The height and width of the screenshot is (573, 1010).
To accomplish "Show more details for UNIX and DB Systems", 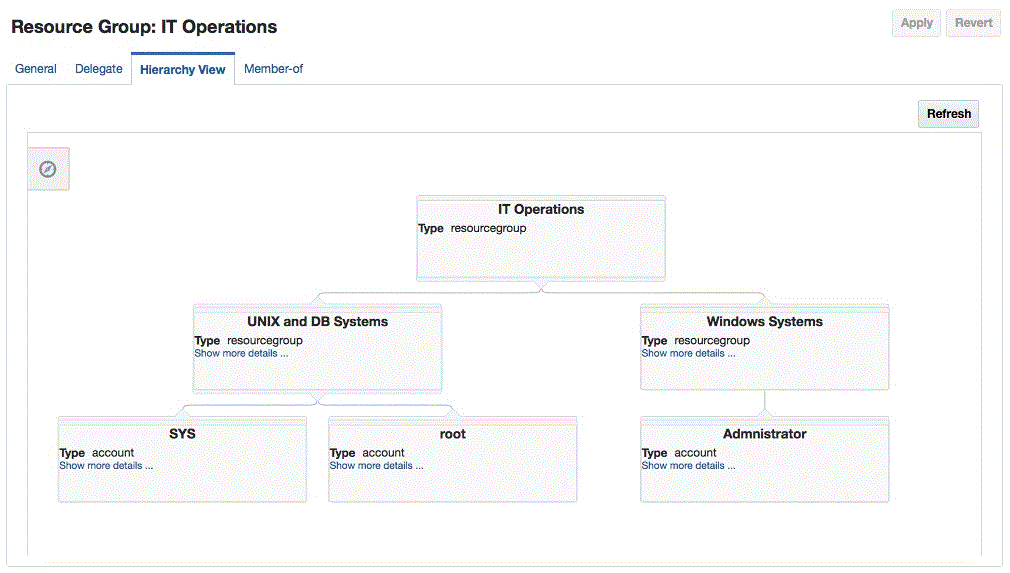I will (x=241, y=353).
